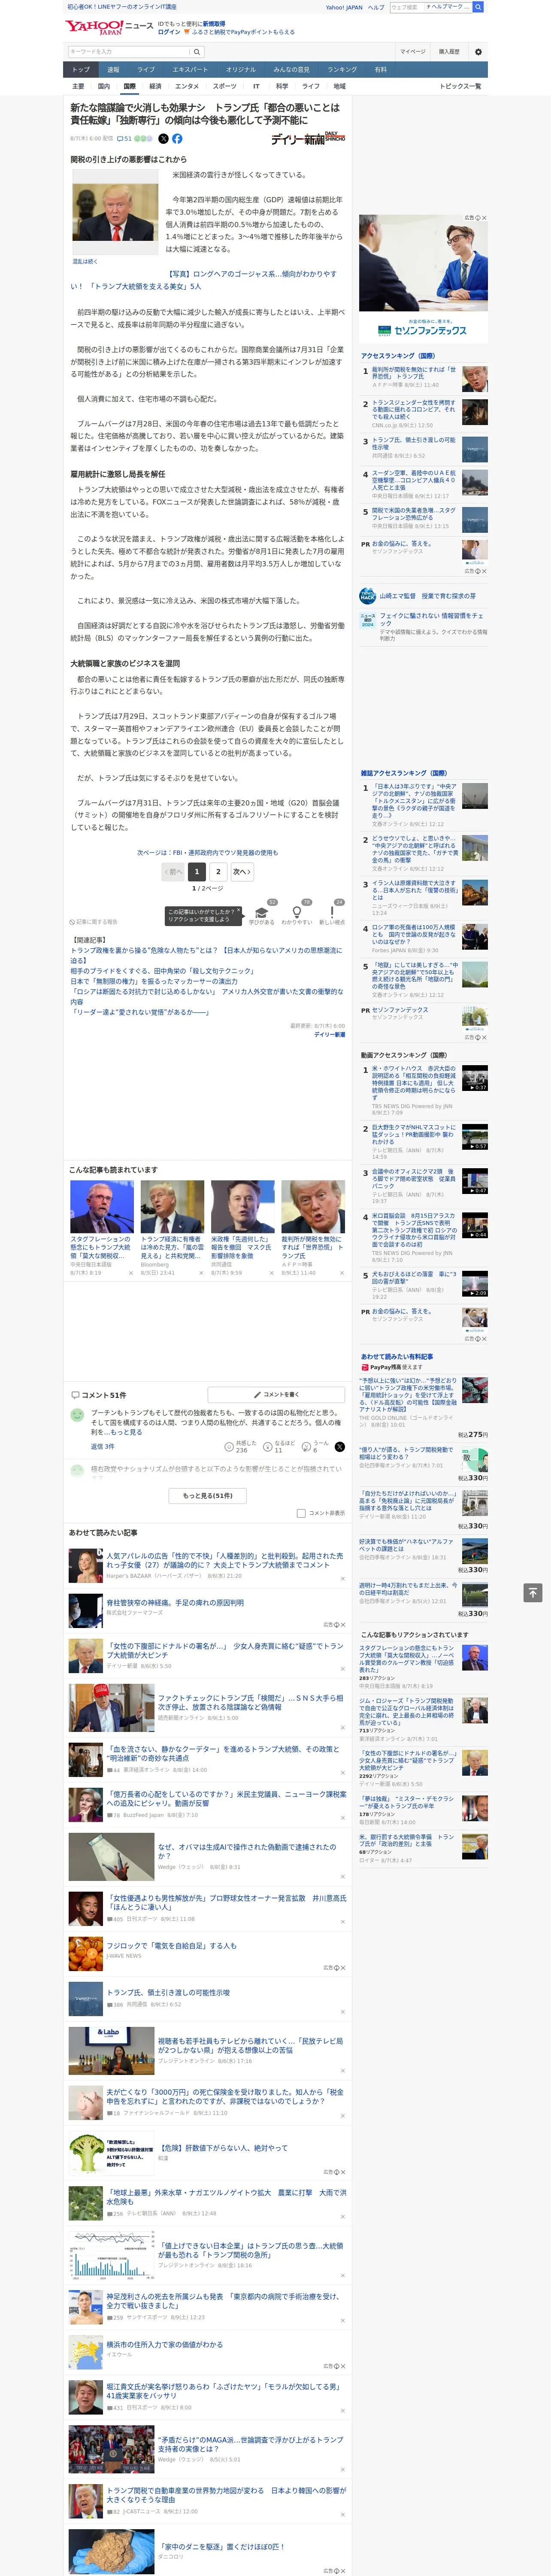Click 記事に関する報告 report icon

point(93,922)
